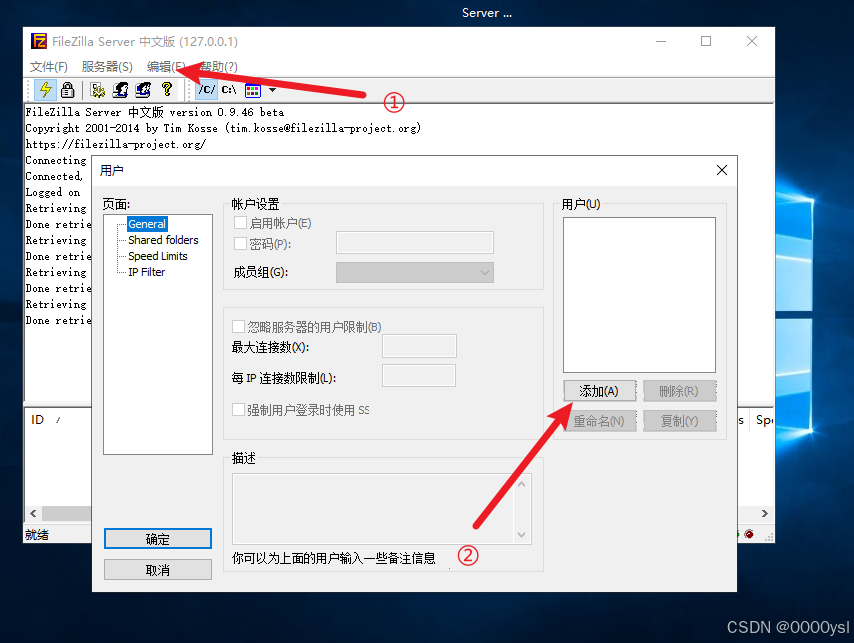
Task: Select IP Filter page
Action: click(146, 272)
